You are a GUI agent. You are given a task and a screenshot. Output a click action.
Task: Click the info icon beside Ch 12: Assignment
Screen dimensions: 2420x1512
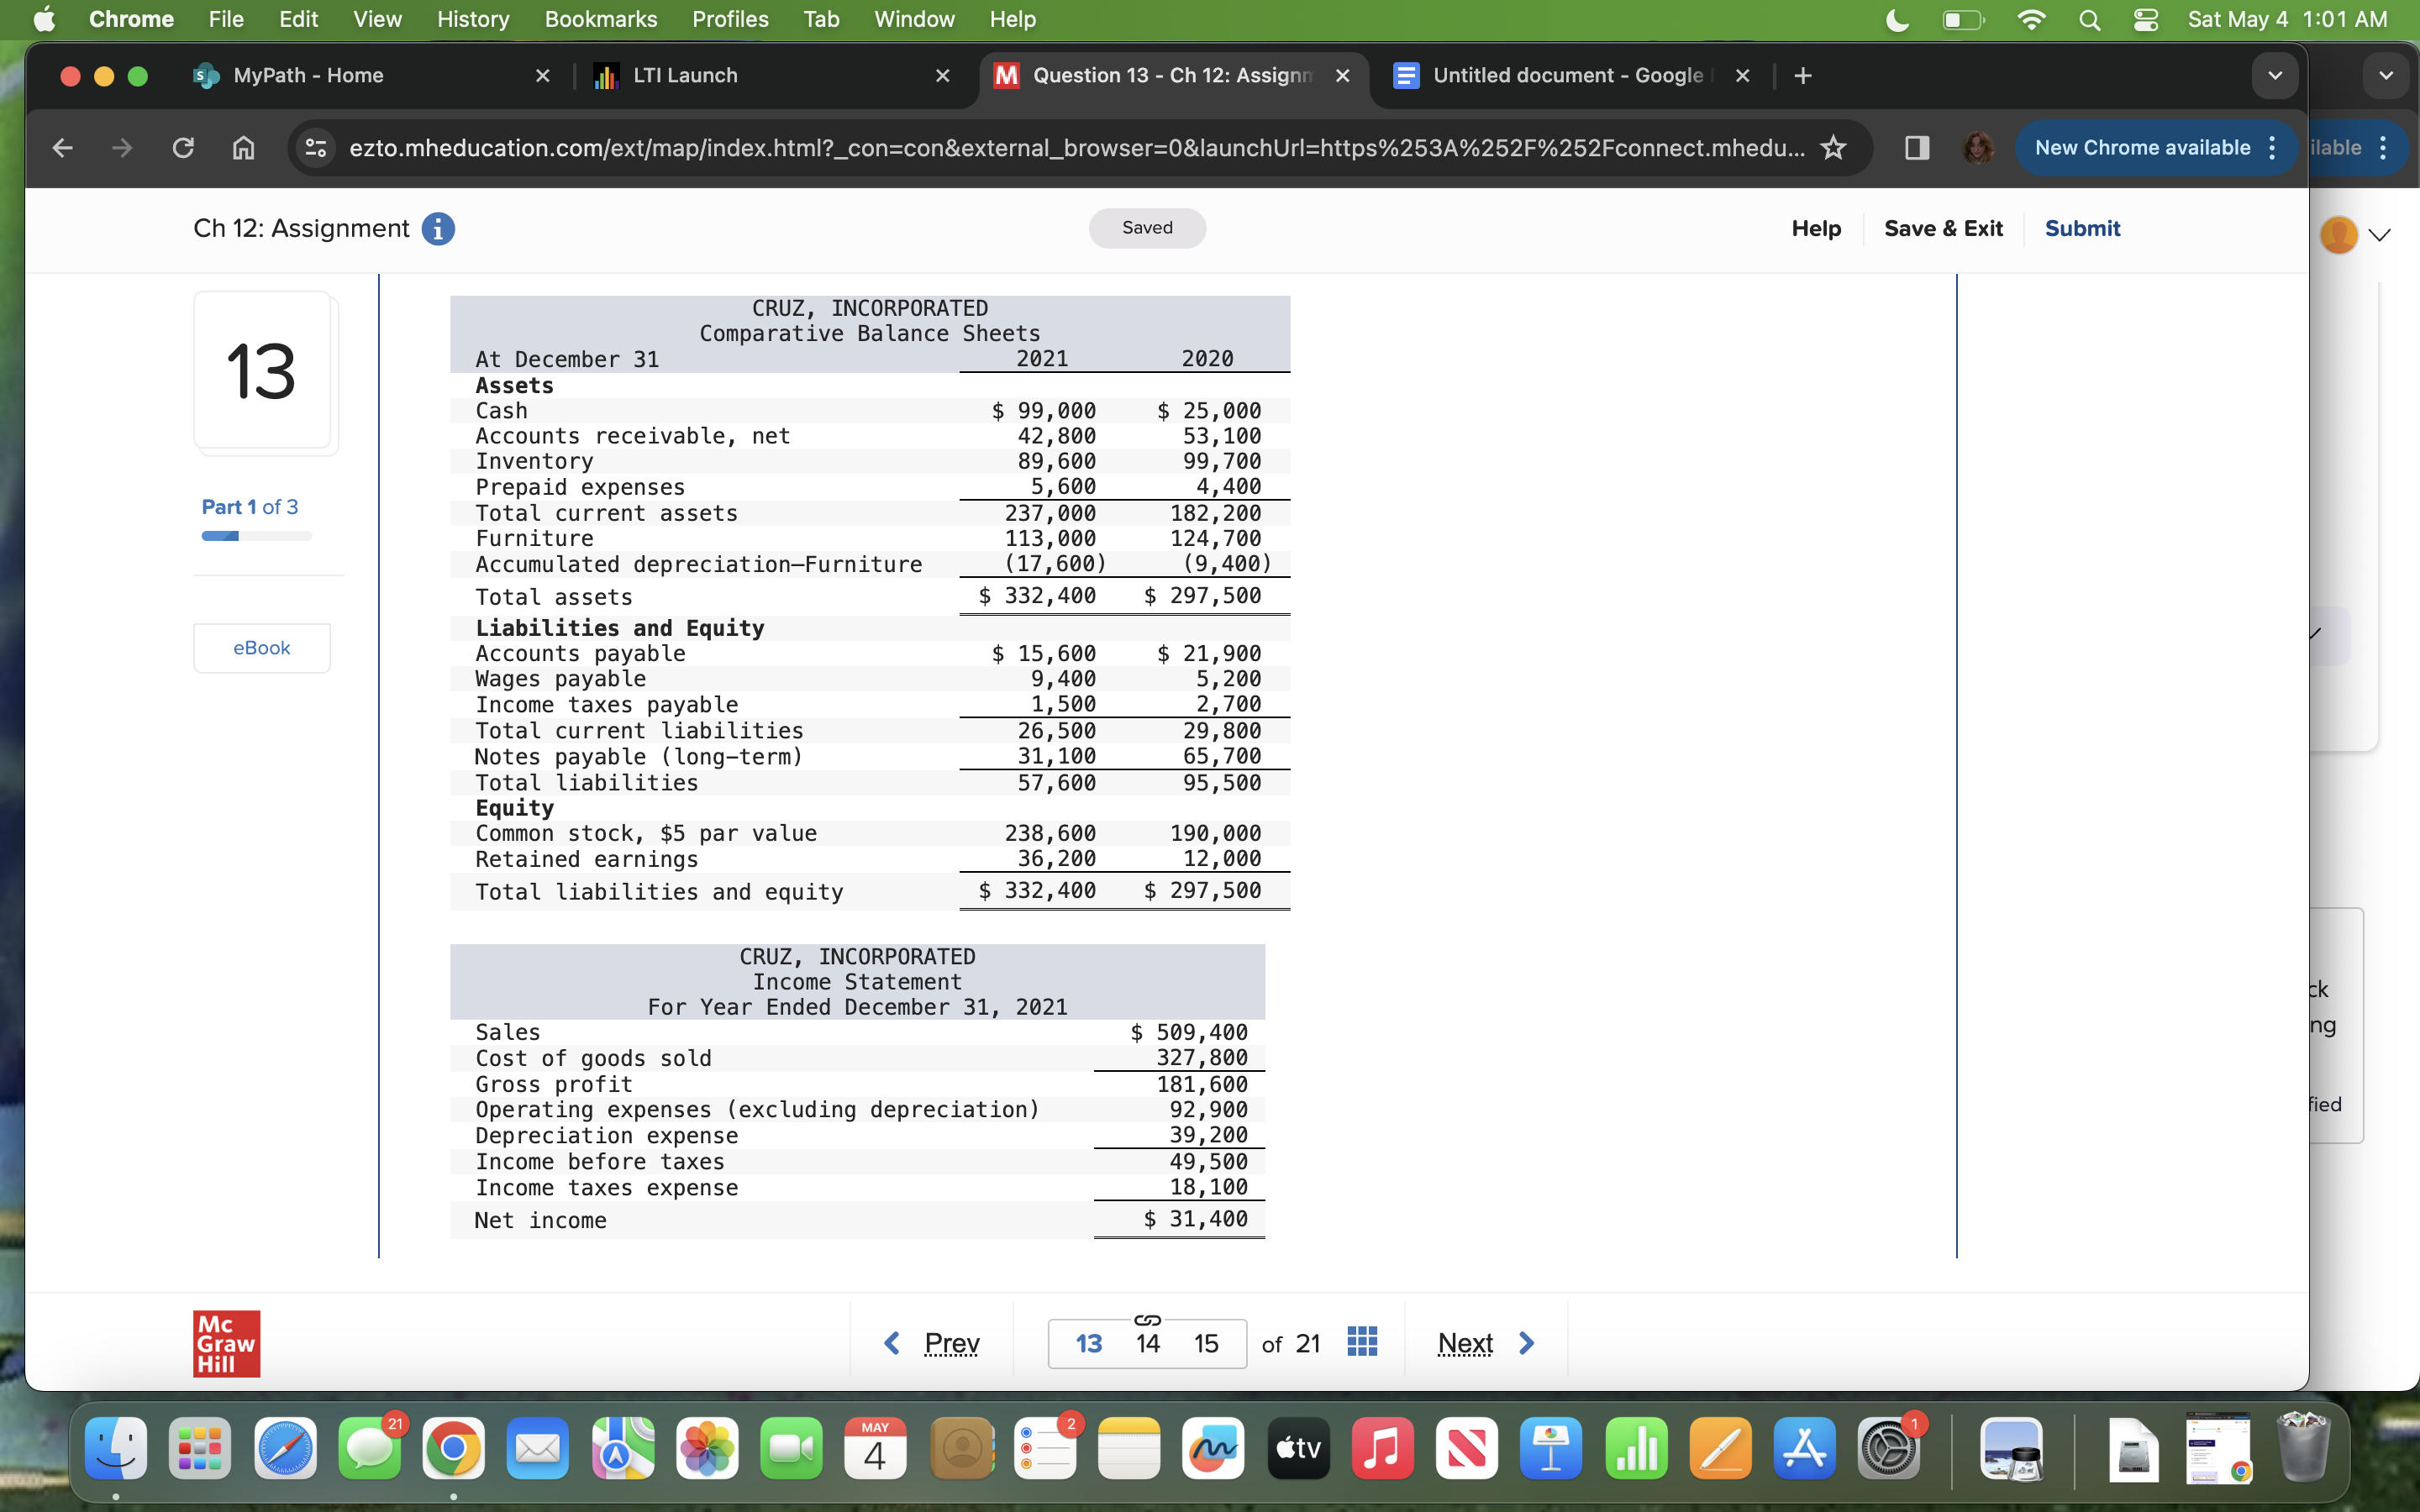pyautogui.click(x=438, y=228)
